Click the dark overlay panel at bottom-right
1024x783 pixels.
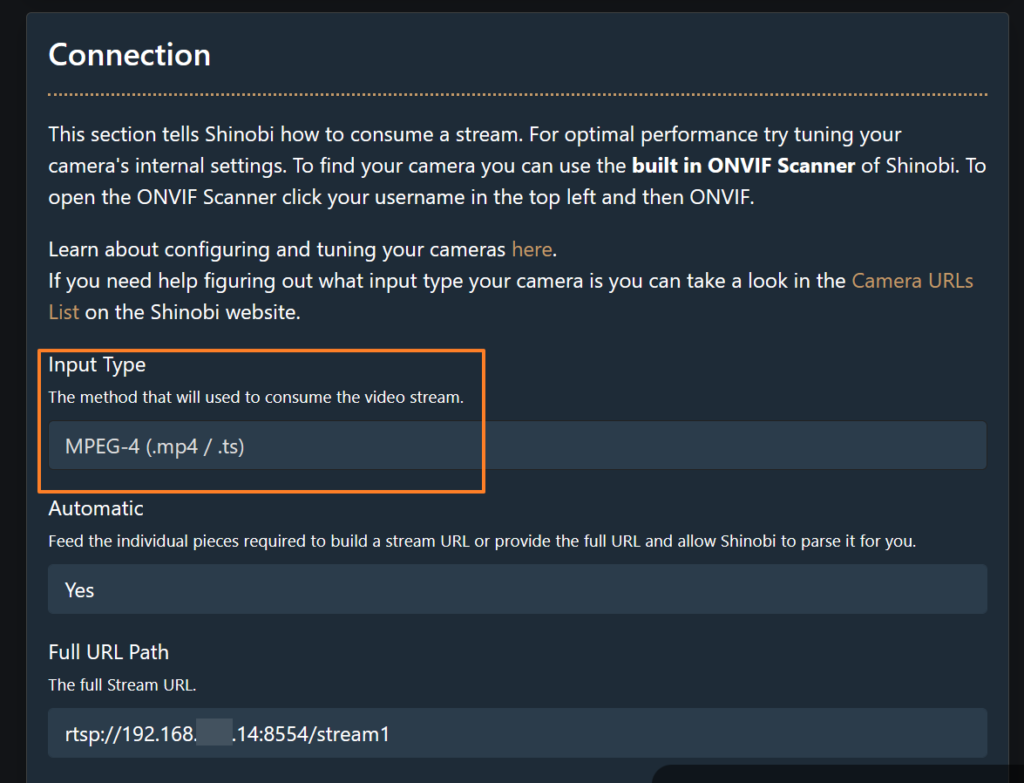coord(840,773)
